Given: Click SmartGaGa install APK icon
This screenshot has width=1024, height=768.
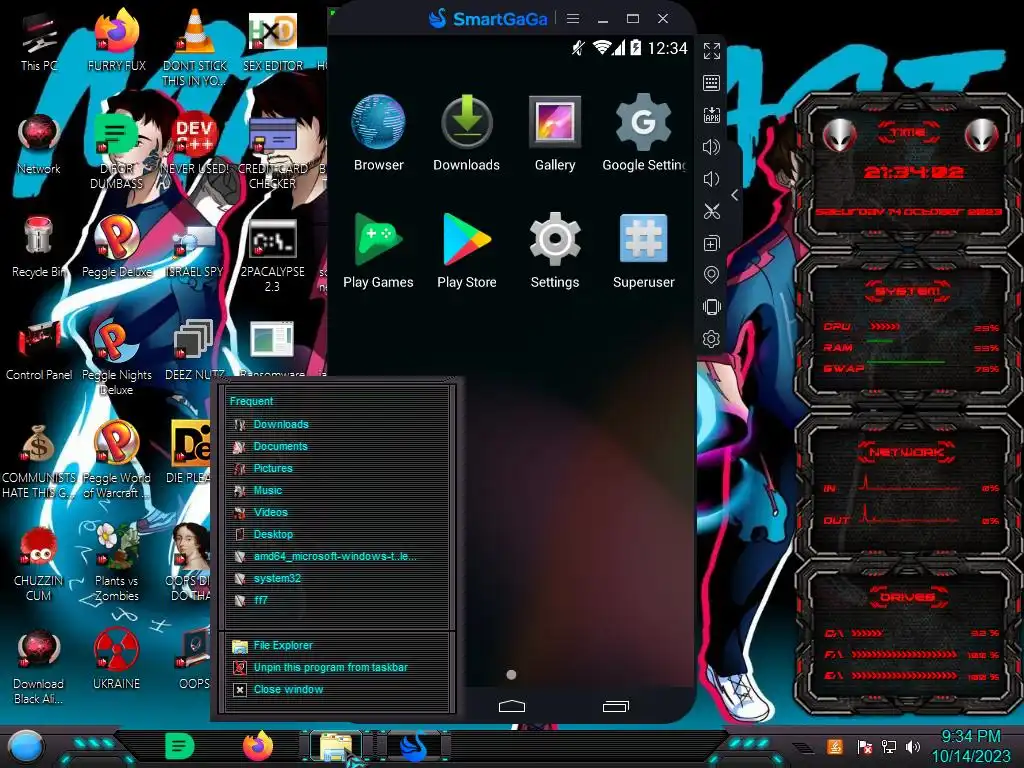Looking at the screenshot, I should pyautogui.click(x=712, y=115).
